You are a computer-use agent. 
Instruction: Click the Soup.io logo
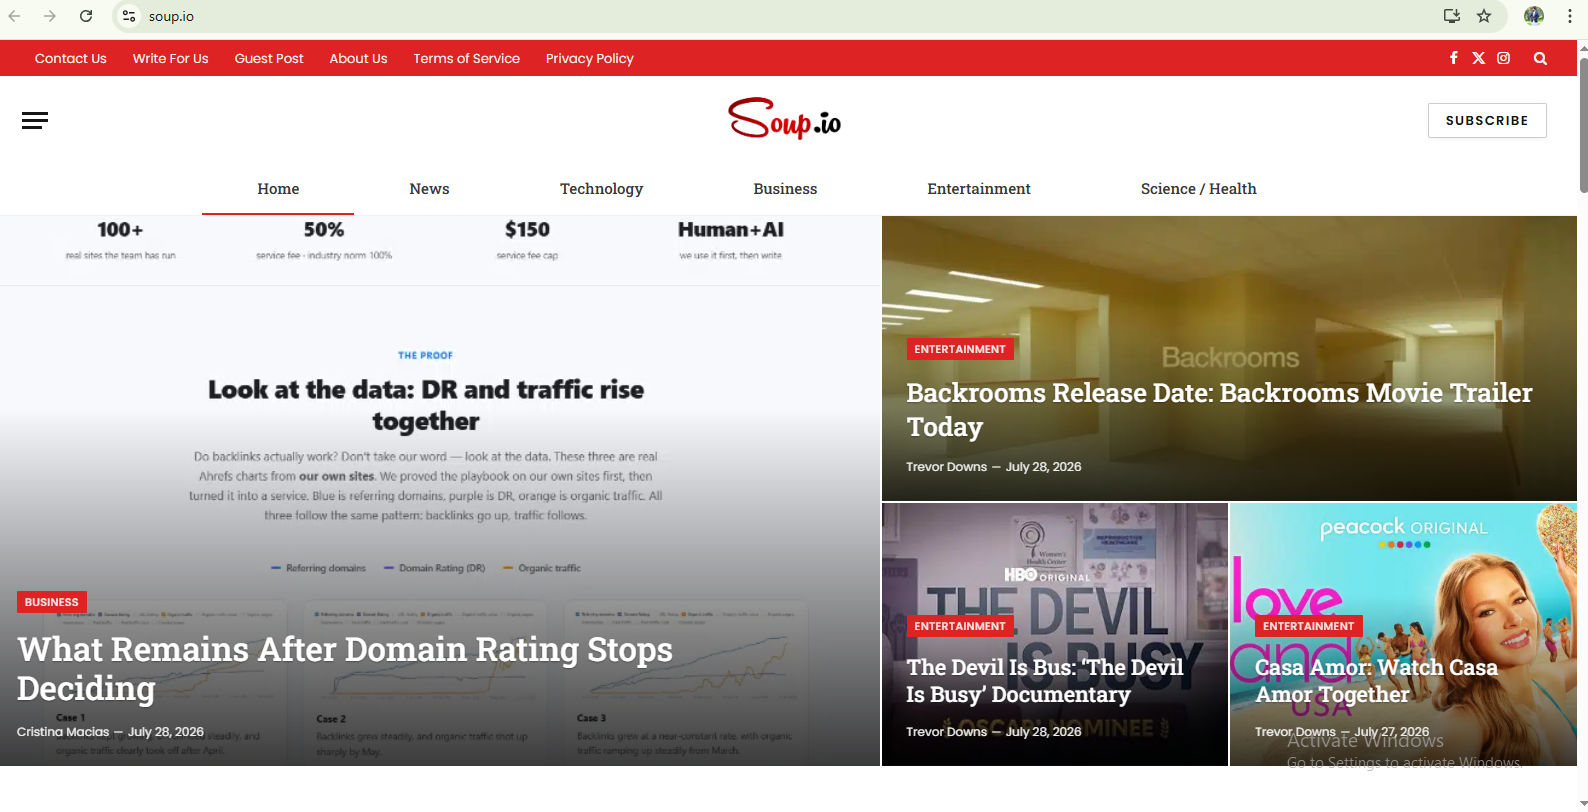[x=785, y=119]
